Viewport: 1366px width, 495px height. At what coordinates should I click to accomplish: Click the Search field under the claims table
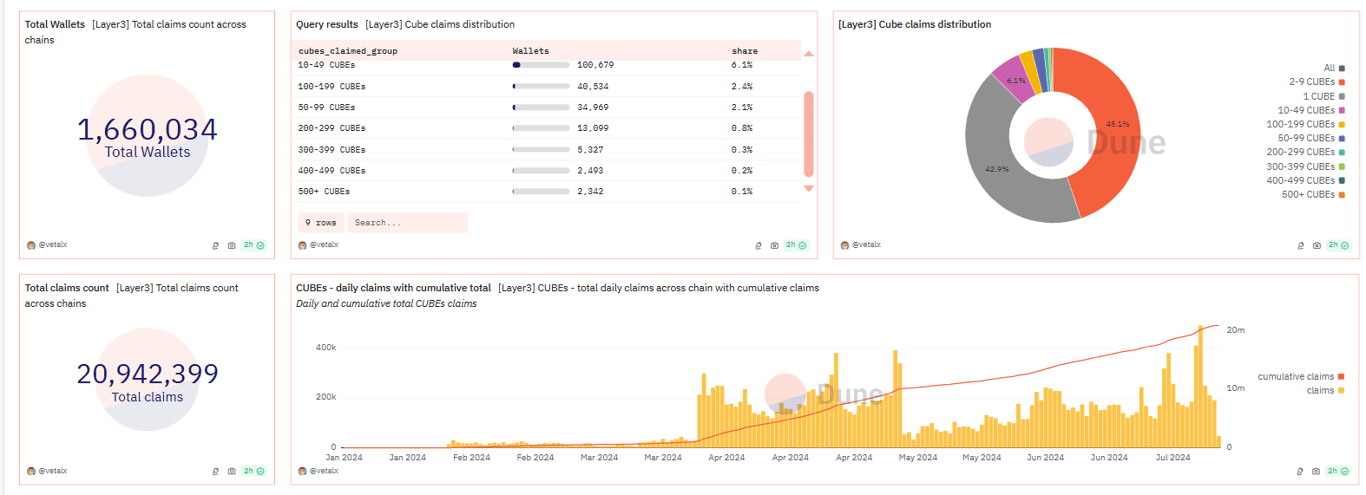point(407,222)
